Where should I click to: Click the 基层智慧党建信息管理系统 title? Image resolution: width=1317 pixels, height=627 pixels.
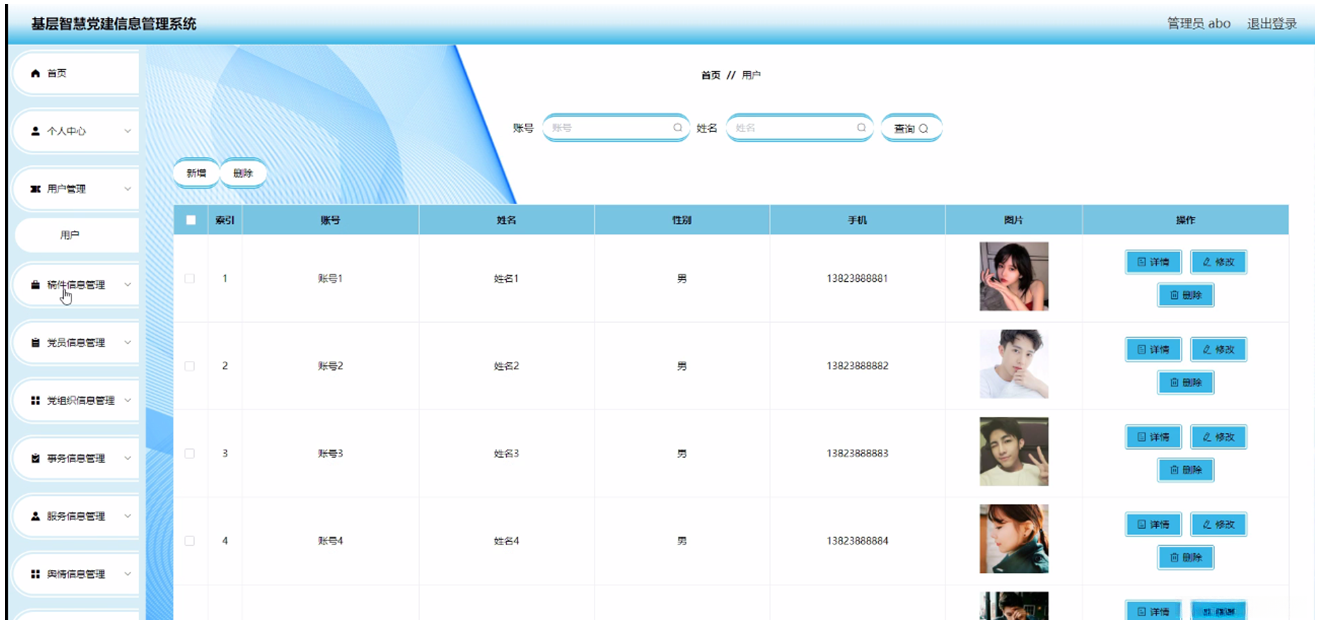[114, 24]
